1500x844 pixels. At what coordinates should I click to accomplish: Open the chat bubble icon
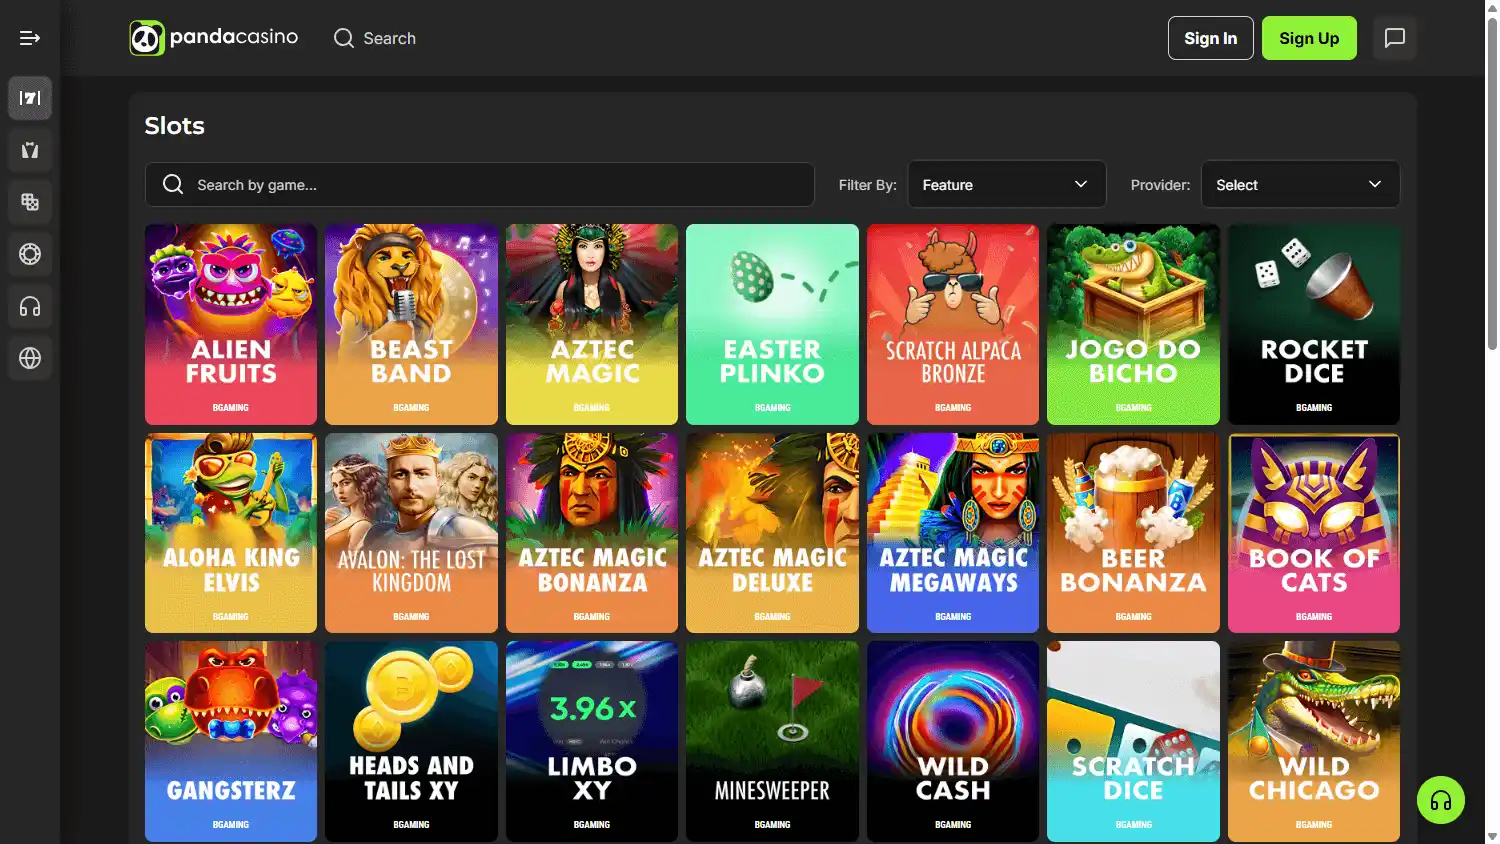(1395, 38)
